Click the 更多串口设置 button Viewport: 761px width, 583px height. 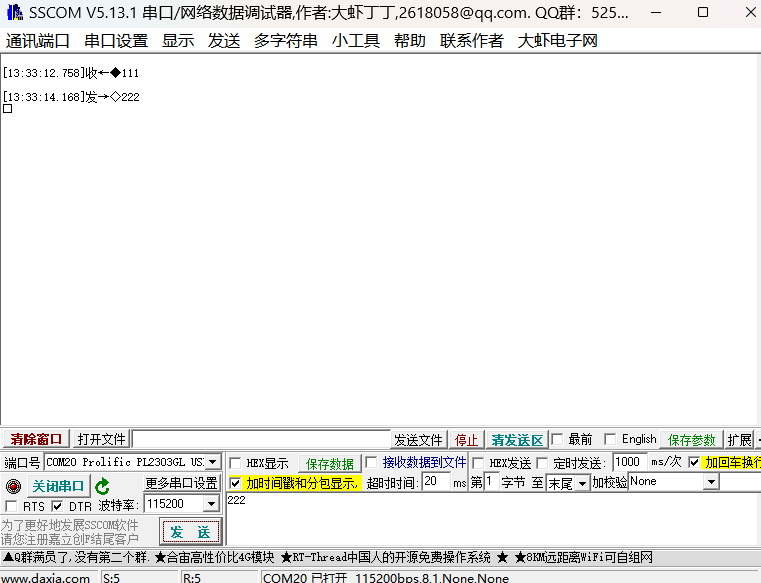point(182,483)
